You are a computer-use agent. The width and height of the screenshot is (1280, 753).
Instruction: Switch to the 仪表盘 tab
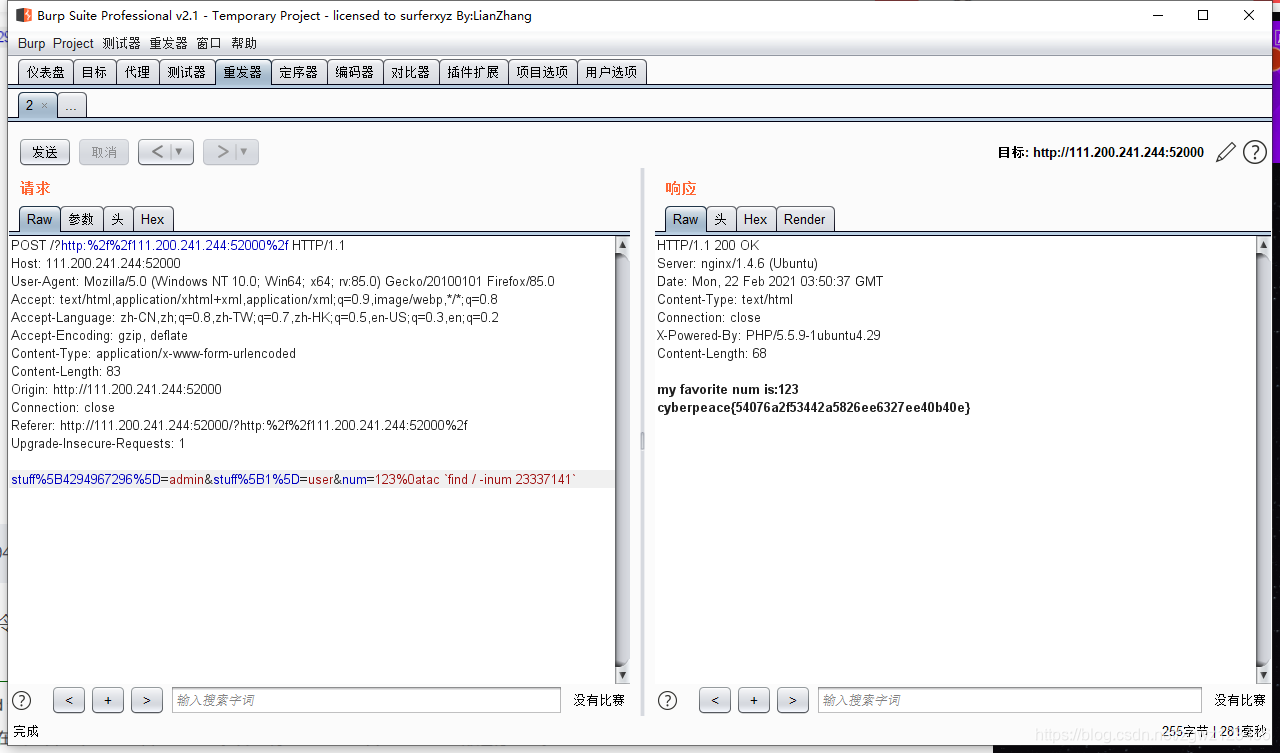pos(46,72)
